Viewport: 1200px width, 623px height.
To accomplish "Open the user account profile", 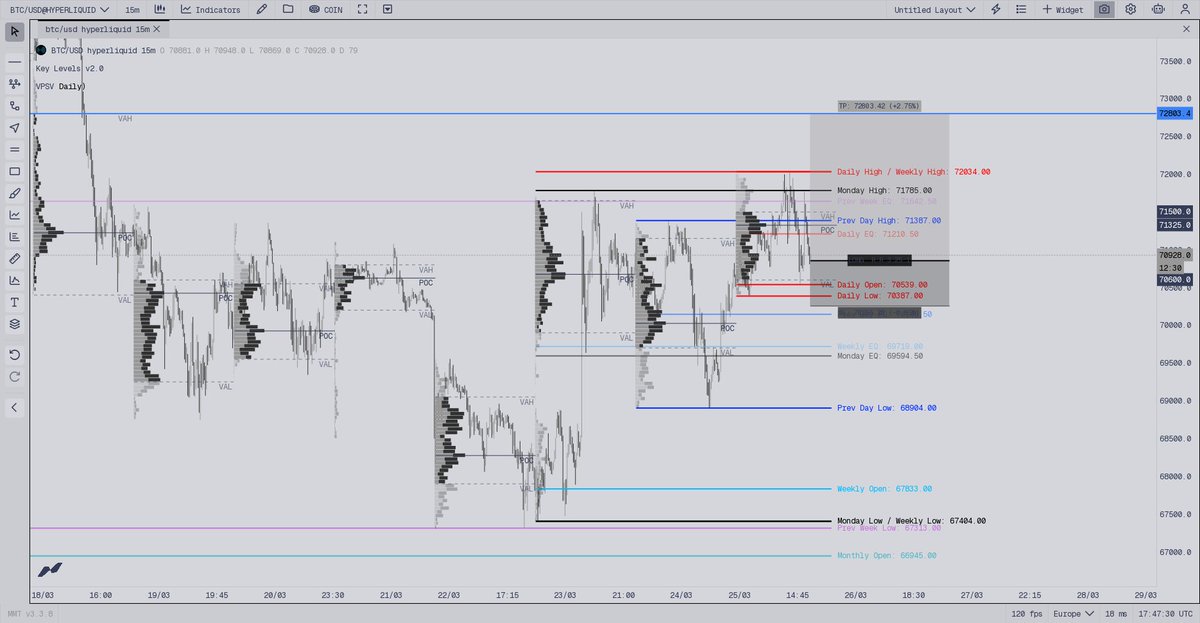I will point(1183,9).
